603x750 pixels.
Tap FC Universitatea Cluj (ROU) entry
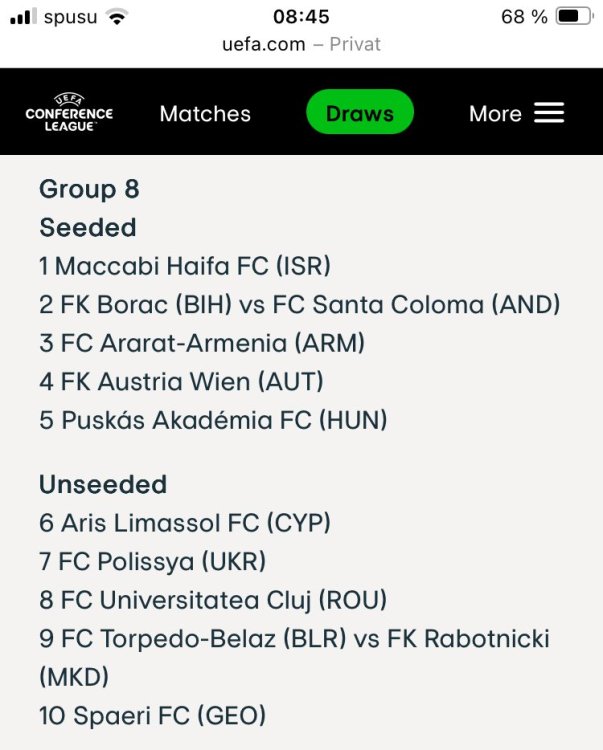click(213, 600)
